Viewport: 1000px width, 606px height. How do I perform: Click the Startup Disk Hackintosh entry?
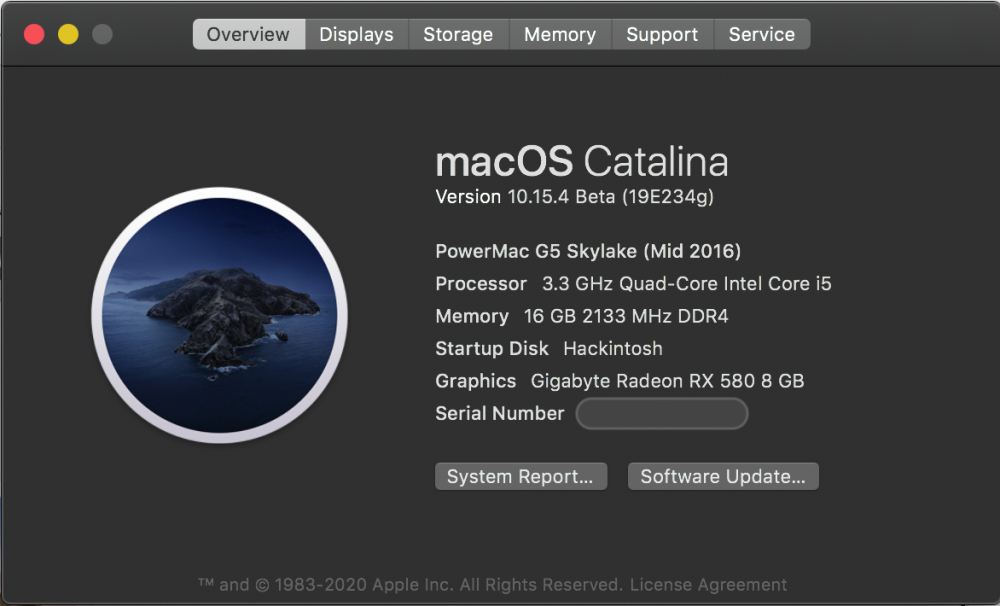coord(549,348)
